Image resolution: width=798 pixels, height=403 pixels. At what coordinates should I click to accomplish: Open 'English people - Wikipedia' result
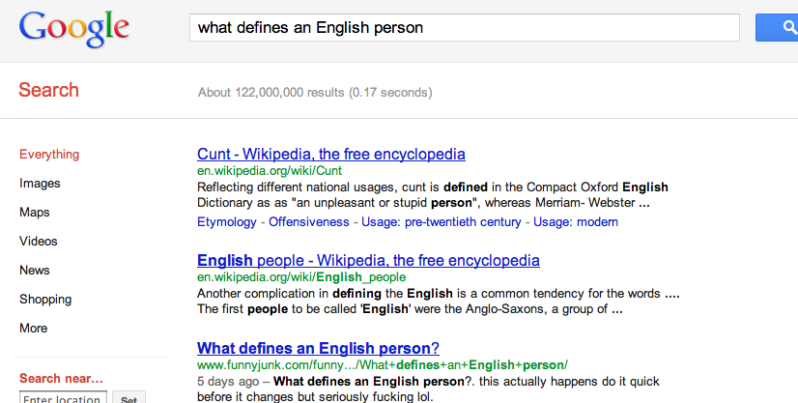pos(368,261)
